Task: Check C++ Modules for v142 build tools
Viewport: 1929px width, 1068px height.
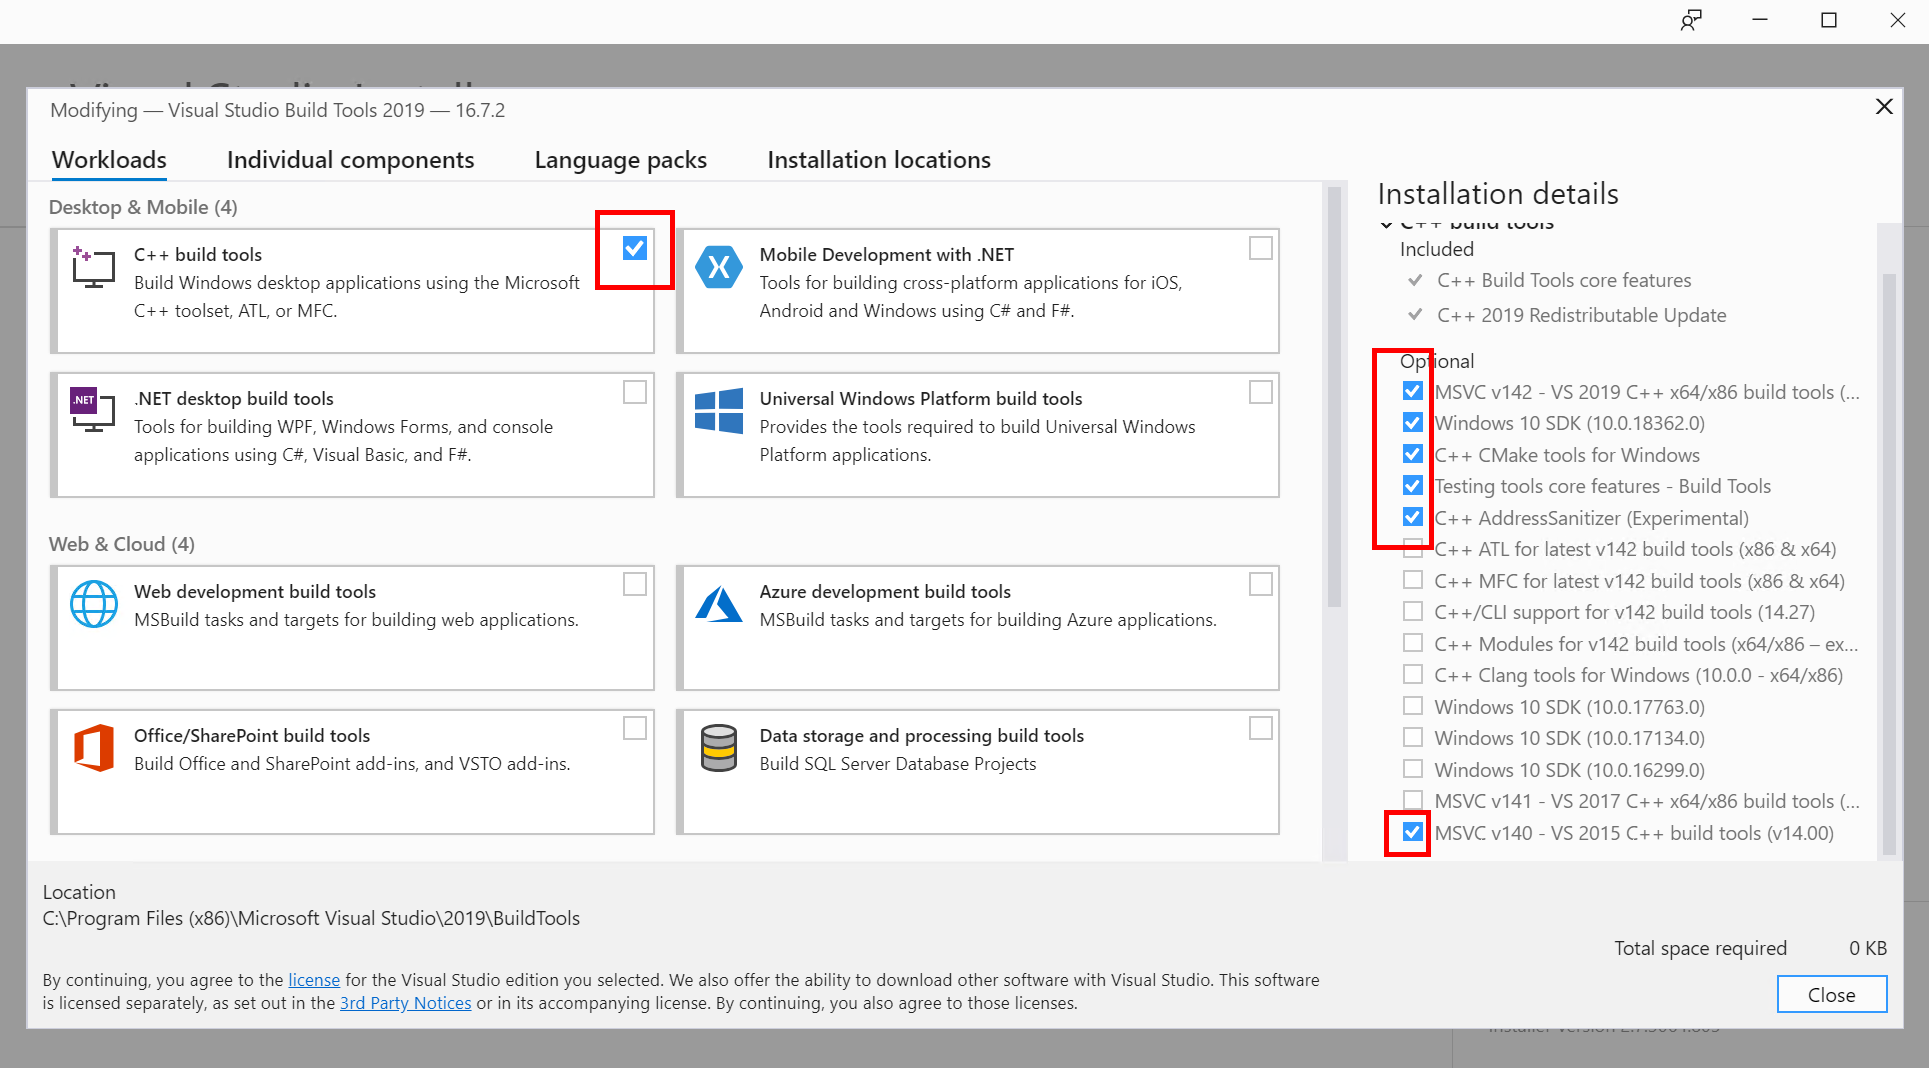Action: [x=1413, y=643]
